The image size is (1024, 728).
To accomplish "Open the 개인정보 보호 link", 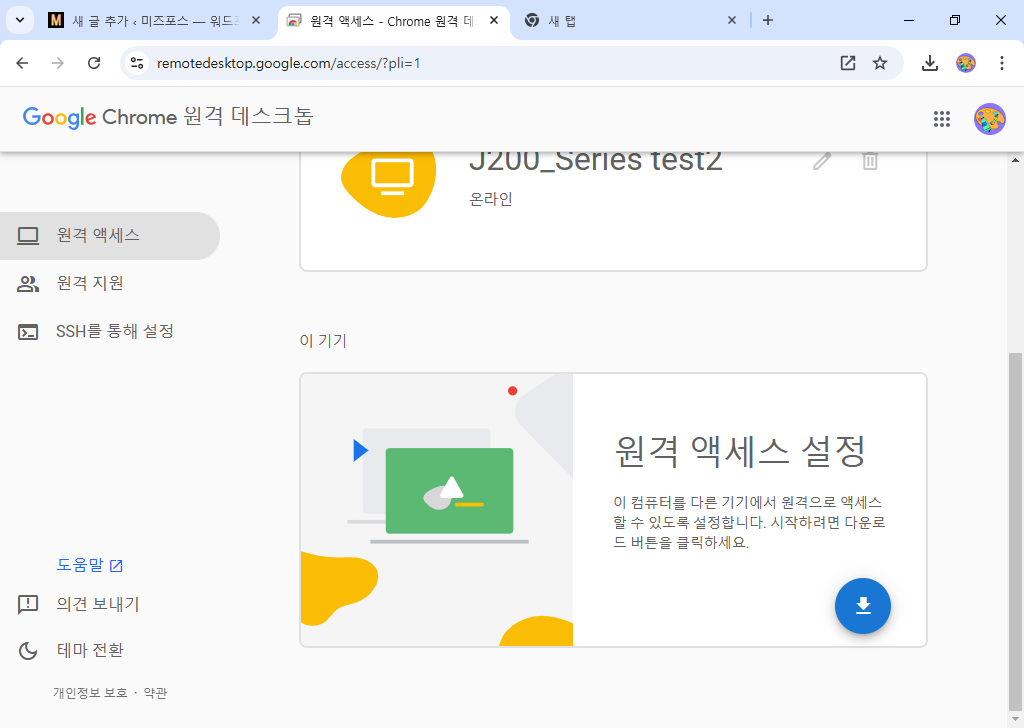I will (90, 693).
